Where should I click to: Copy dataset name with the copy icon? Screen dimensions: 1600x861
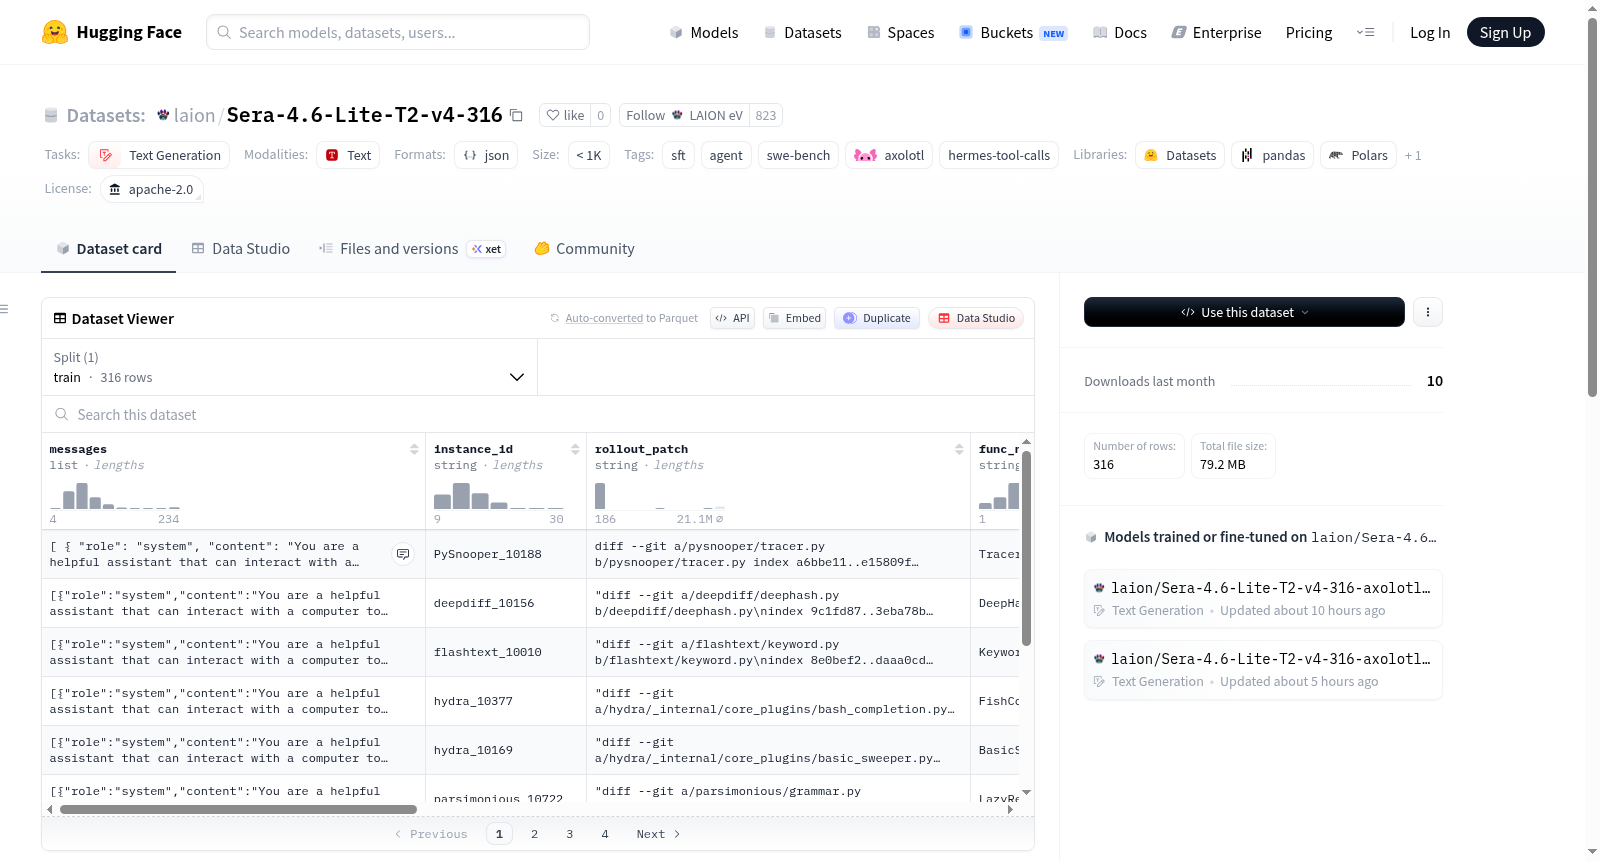[516, 115]
